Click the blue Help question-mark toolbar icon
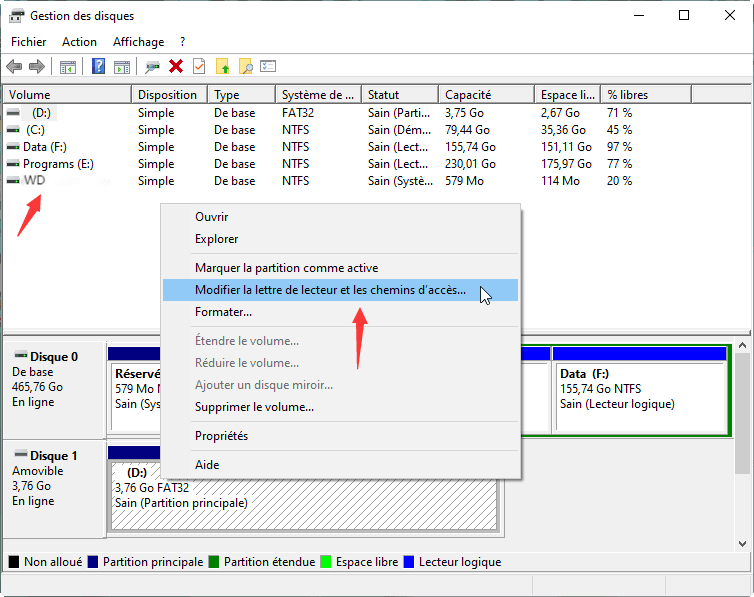Screen dimensions: 754x597 coord(99,66)
